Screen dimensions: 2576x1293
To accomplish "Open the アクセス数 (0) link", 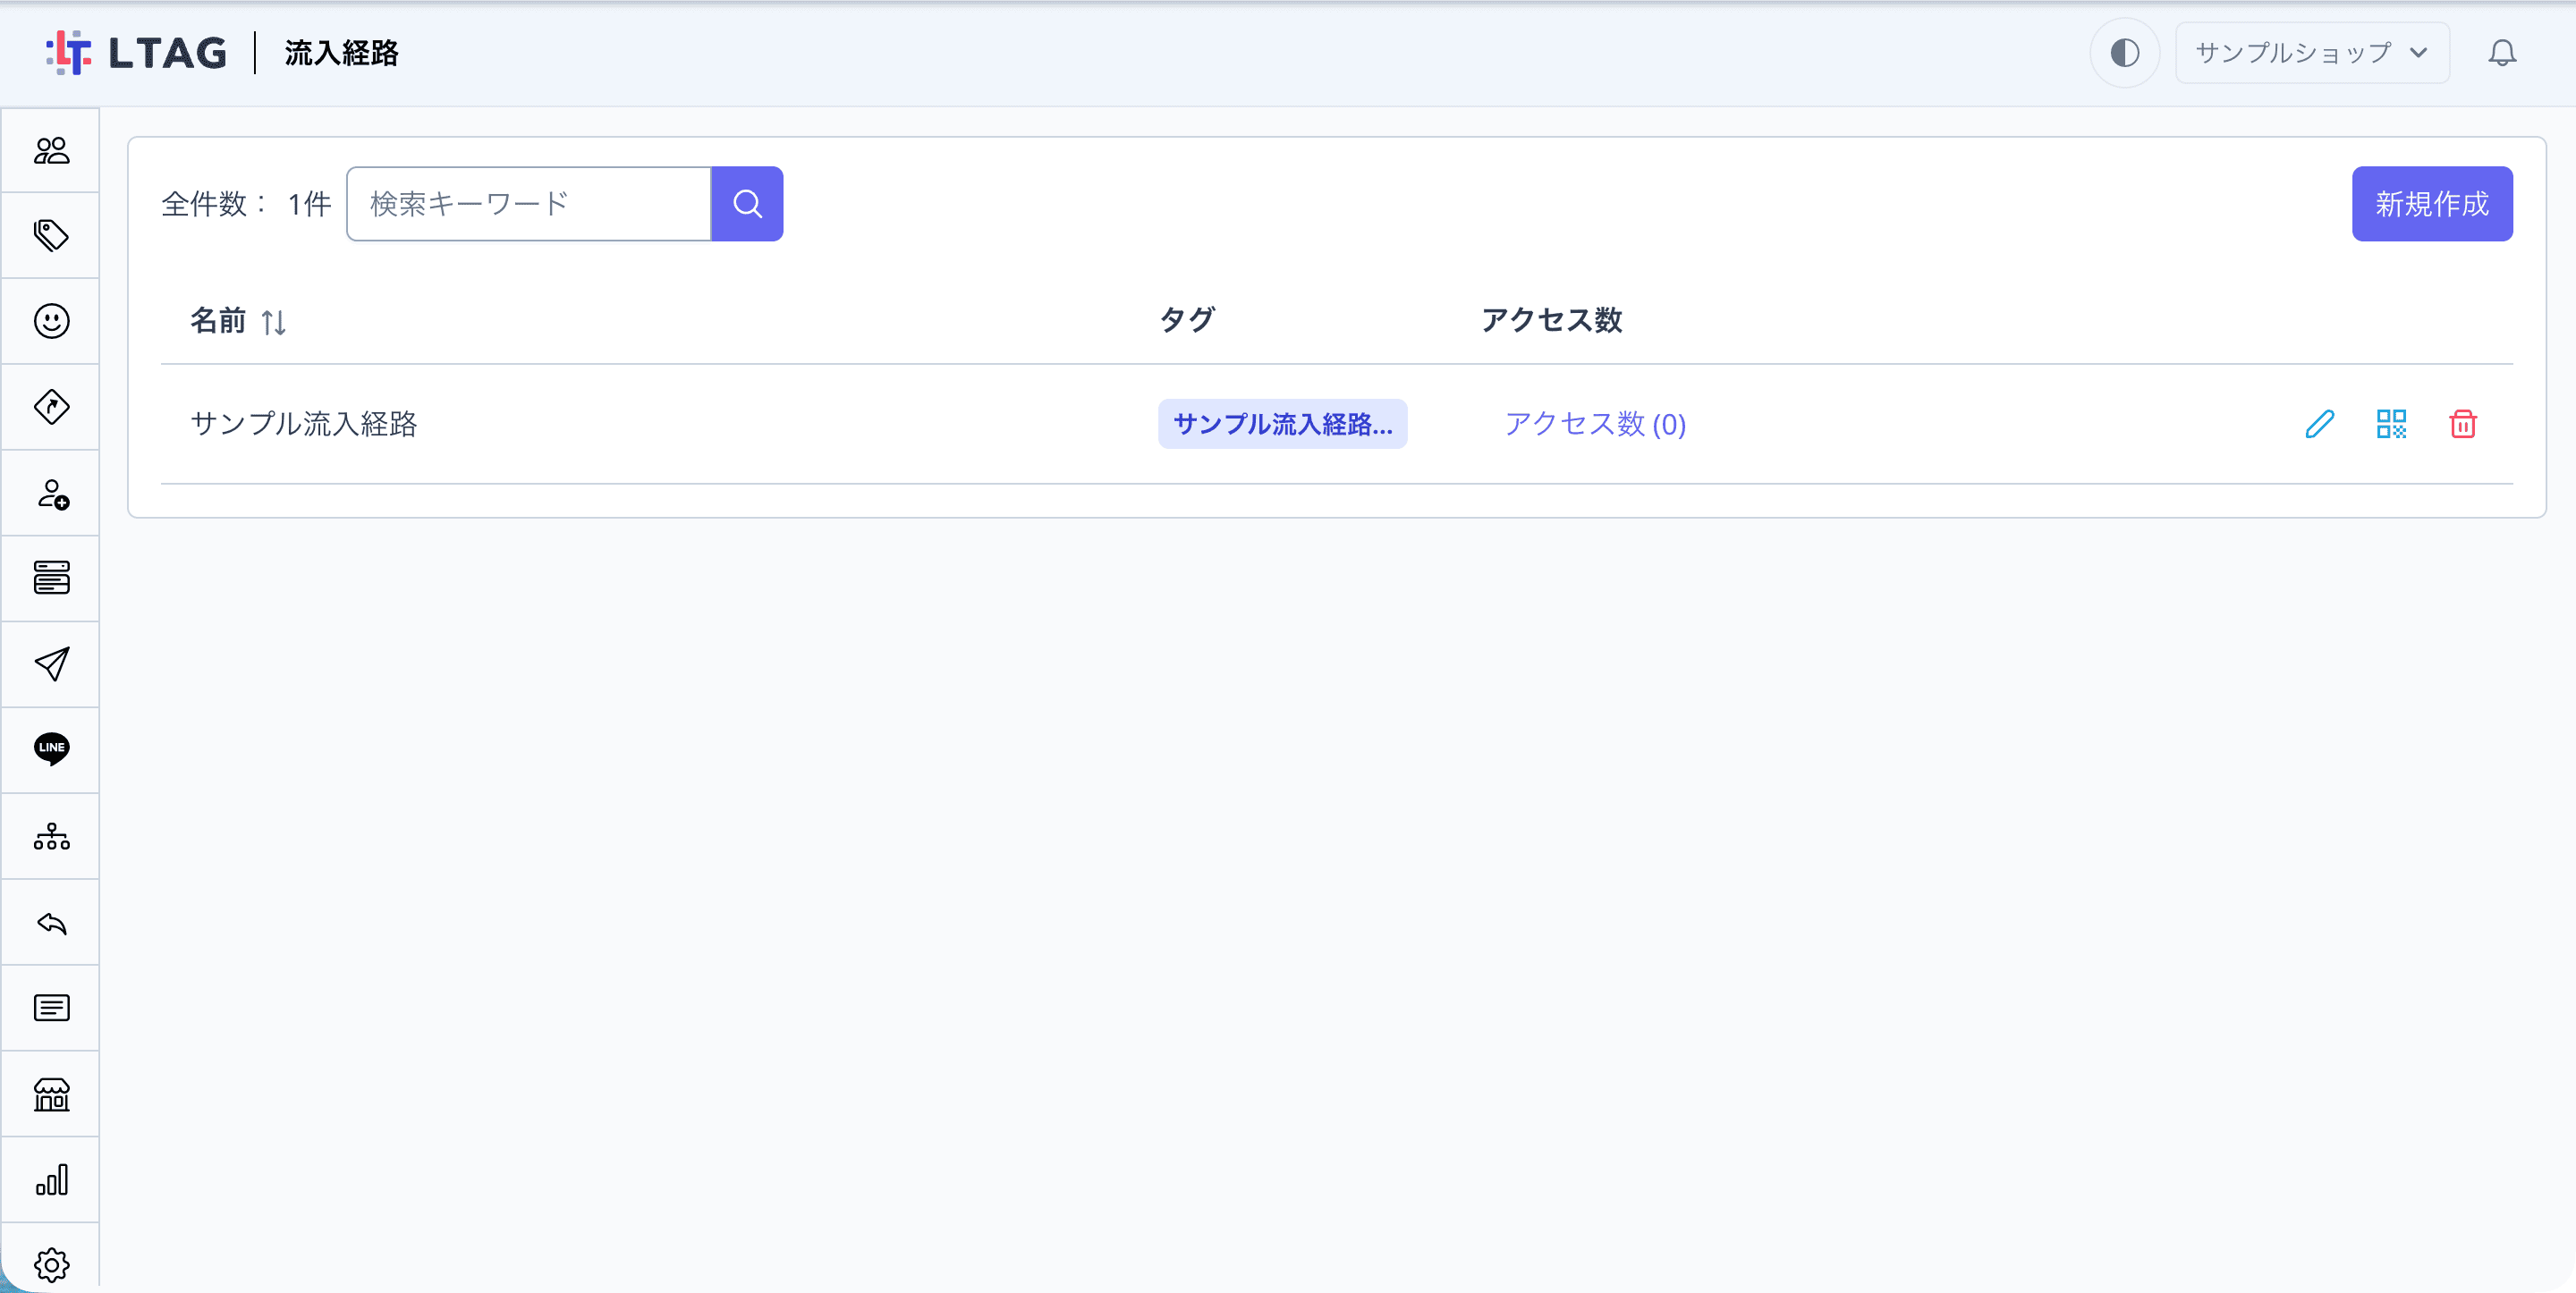I will coord(1595,424).
